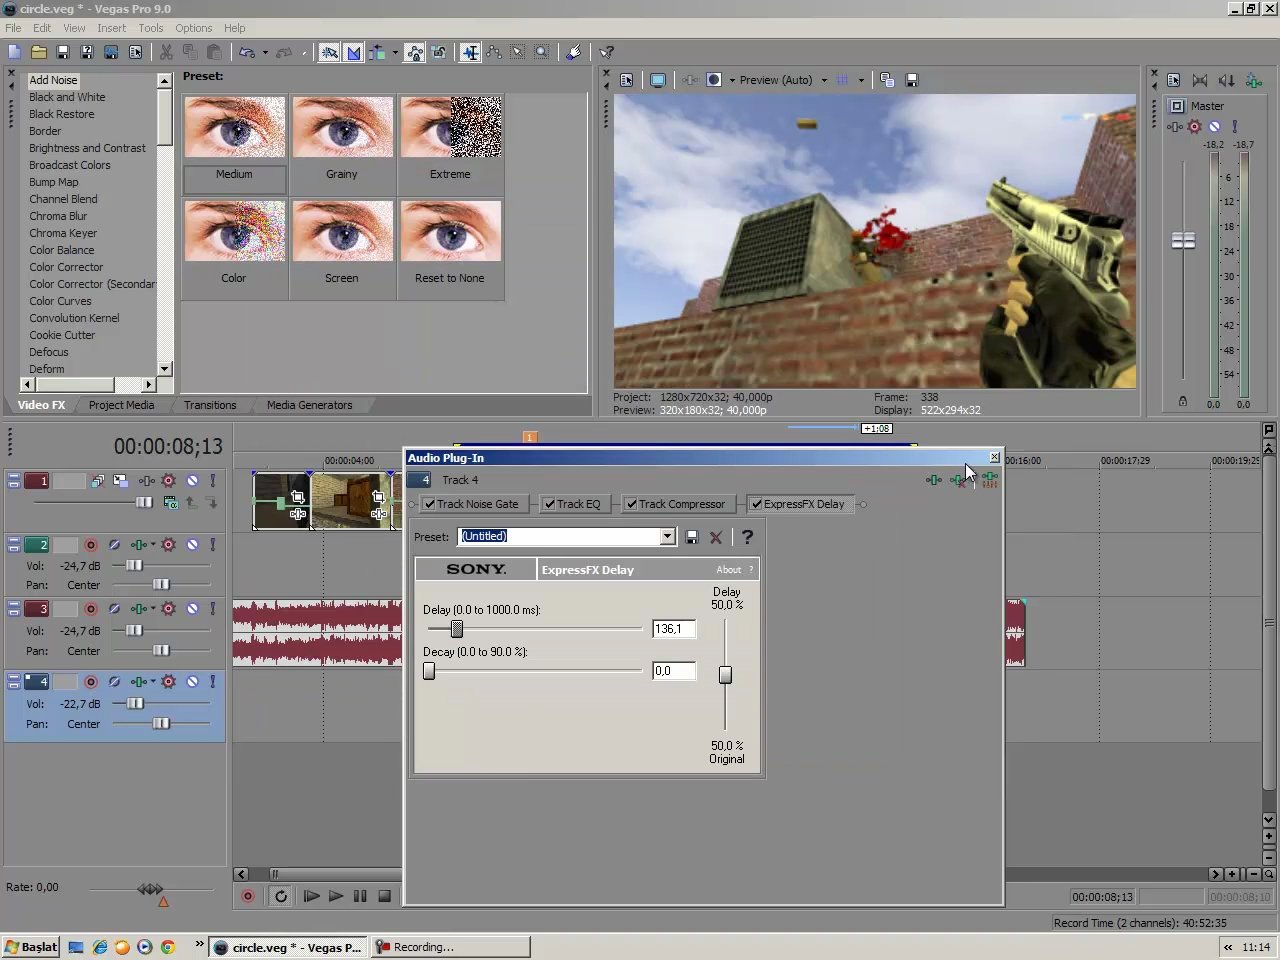Click the Delay/Original mix vertical slider

725,675
